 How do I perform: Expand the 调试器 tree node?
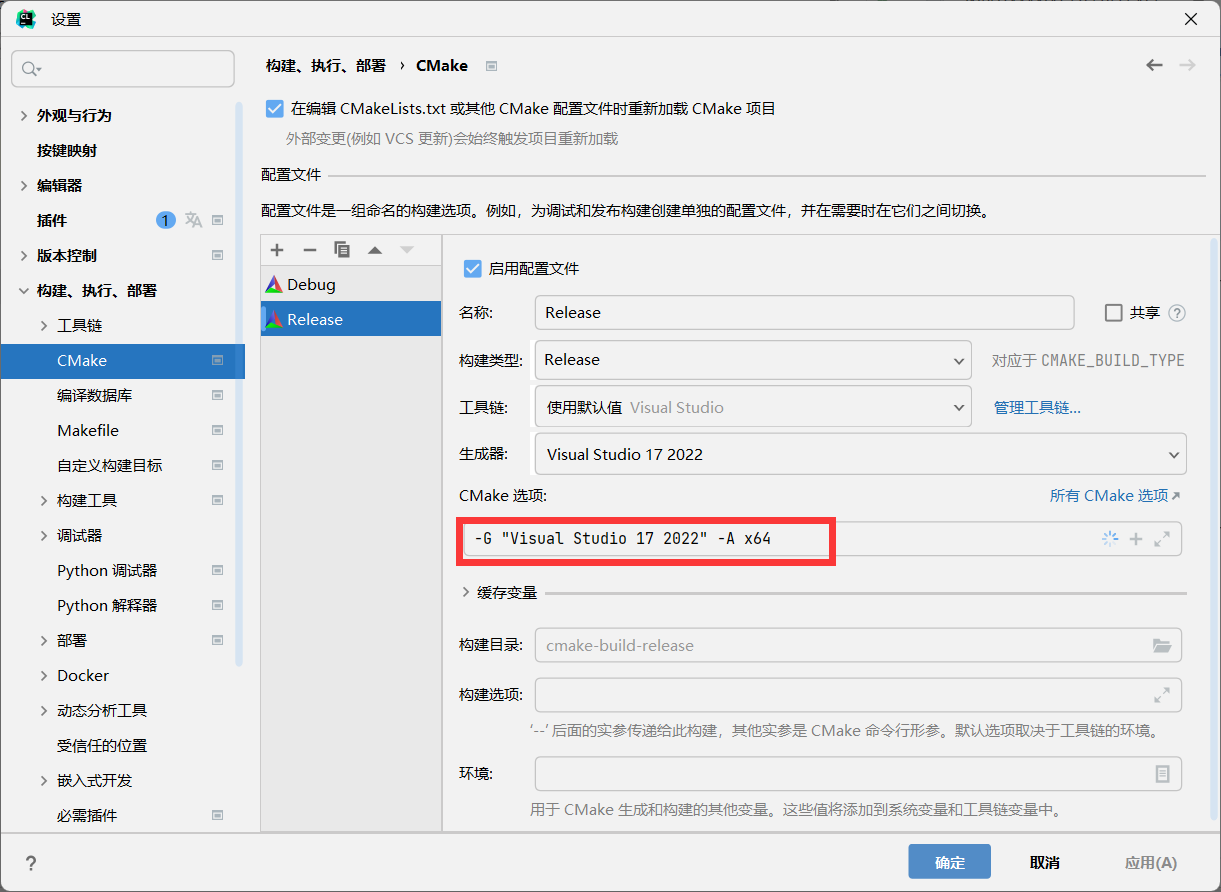44,536
